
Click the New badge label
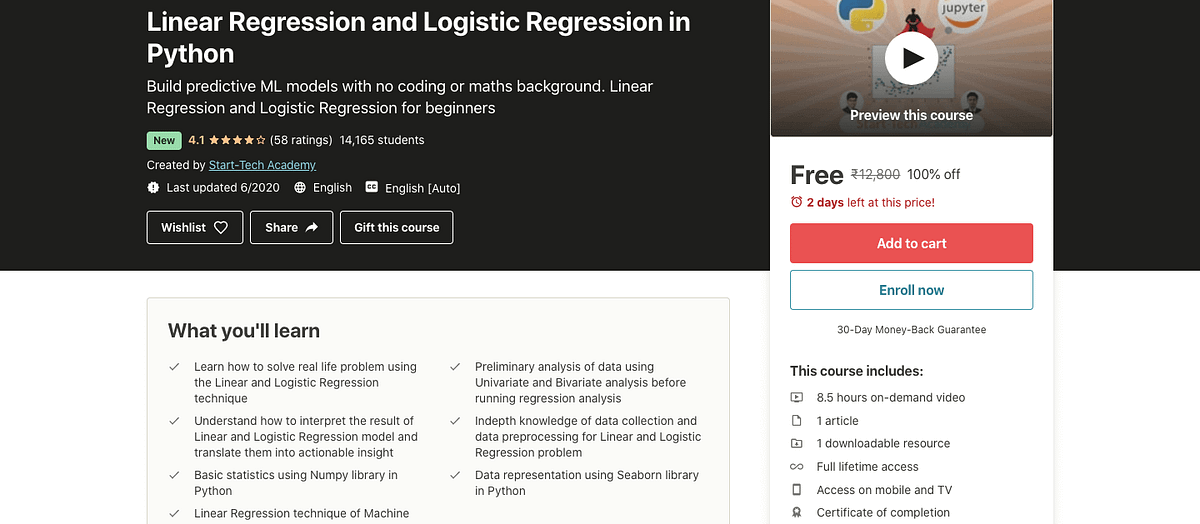point(164,140)
